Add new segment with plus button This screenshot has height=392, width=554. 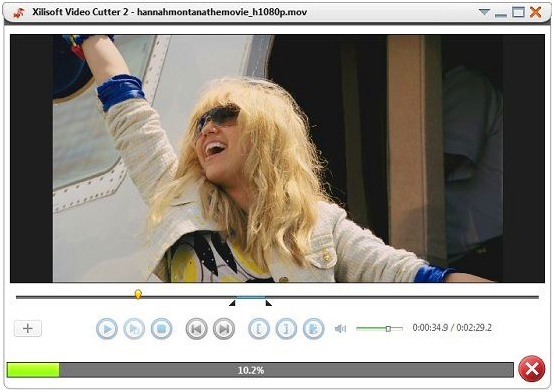(x=28, y=328)
